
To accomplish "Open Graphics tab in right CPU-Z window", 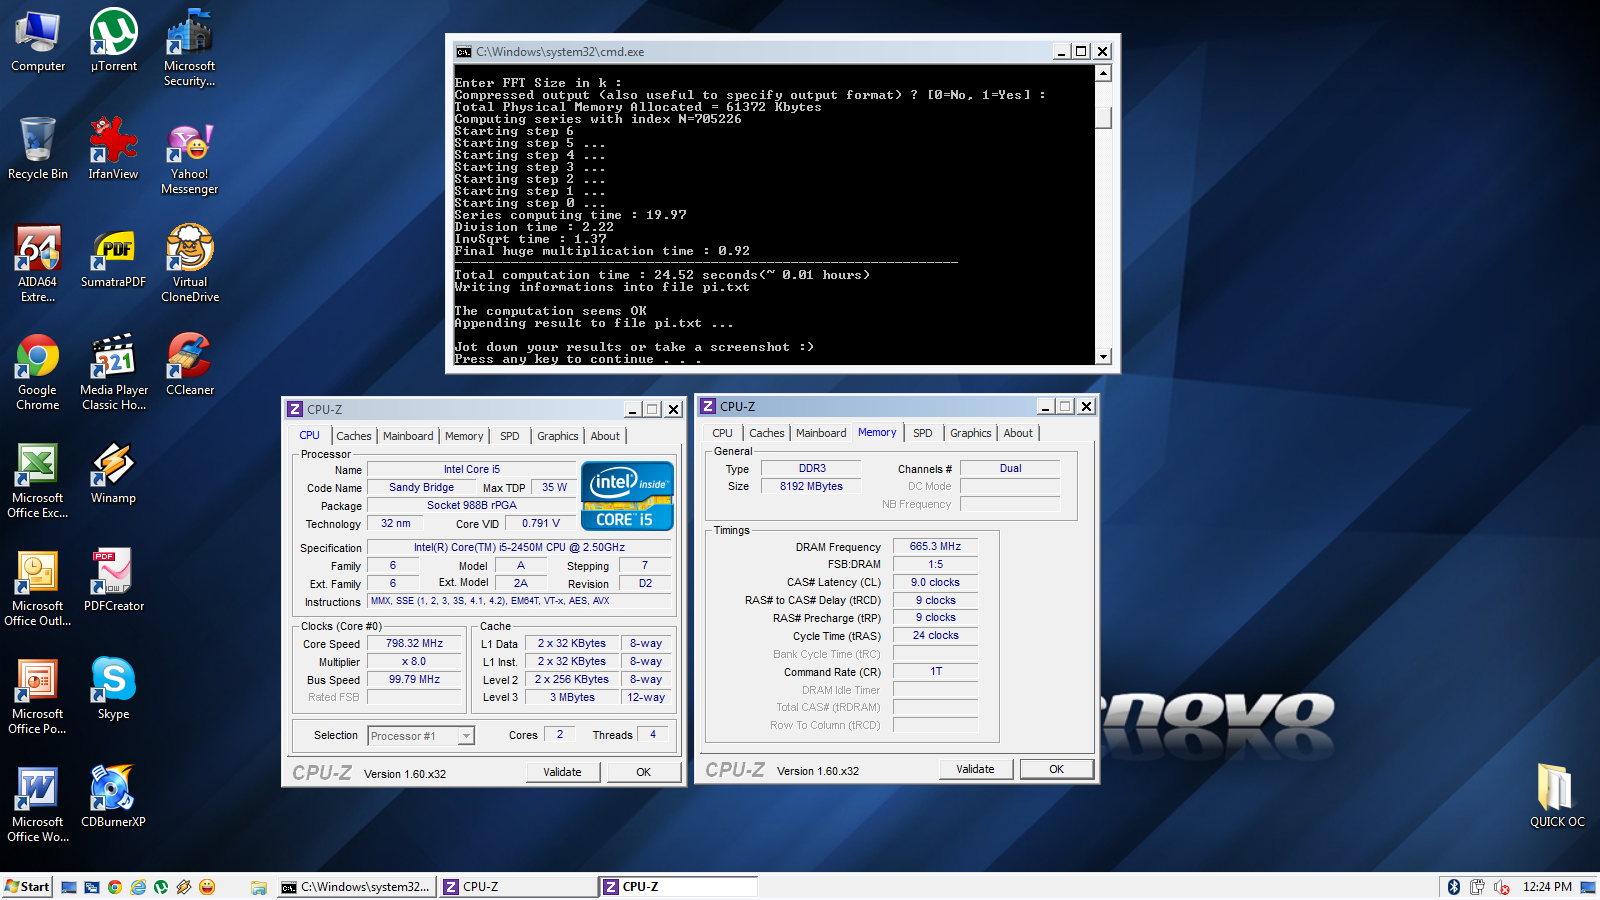I will 971,433.
